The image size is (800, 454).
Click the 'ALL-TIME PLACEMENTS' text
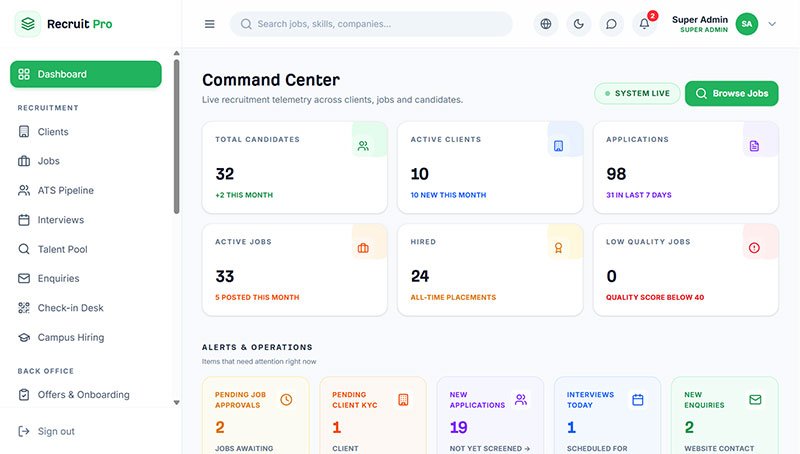453,297
